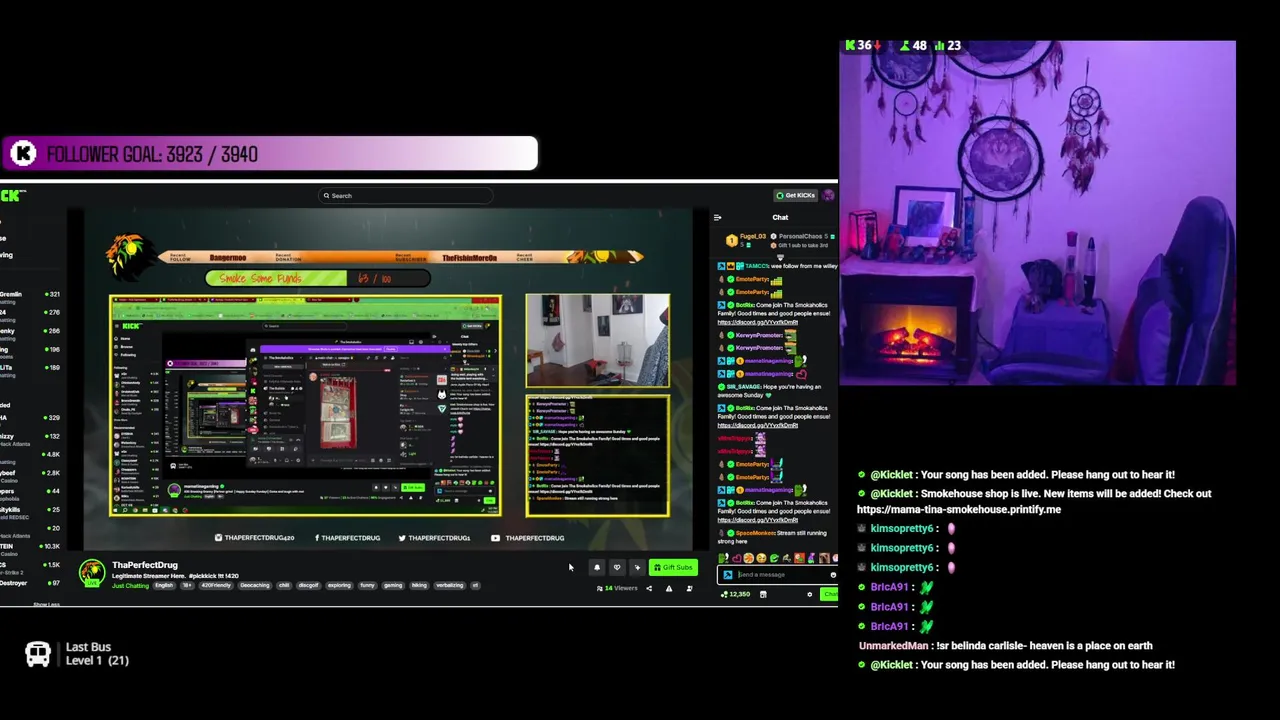The width and height of the screenshot is (1280, 720).
Task: Click the 12,350 channel points balance
Action: 736,594
